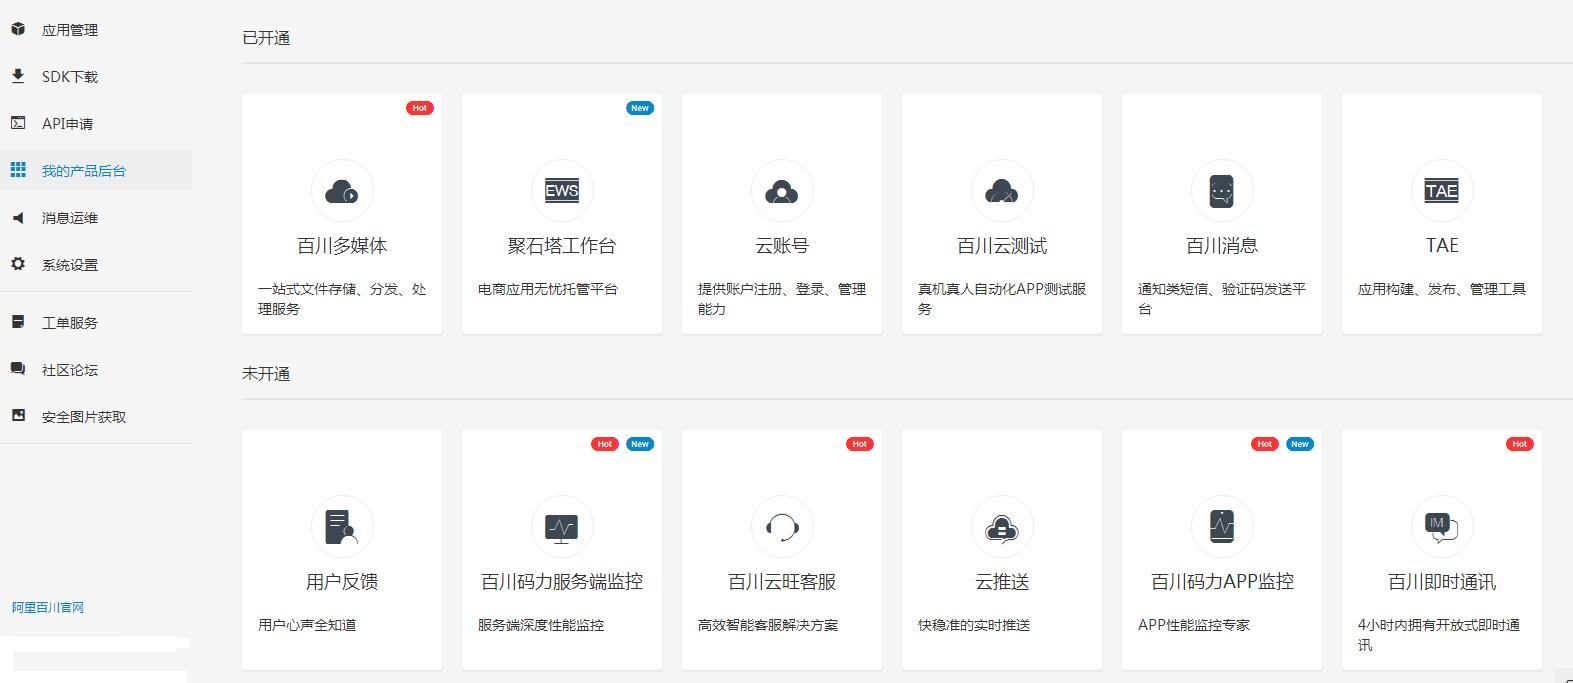This screenshot has width=1573, height=683.
Task: Click the 已开通 section heading
Action: coord(266,38)
